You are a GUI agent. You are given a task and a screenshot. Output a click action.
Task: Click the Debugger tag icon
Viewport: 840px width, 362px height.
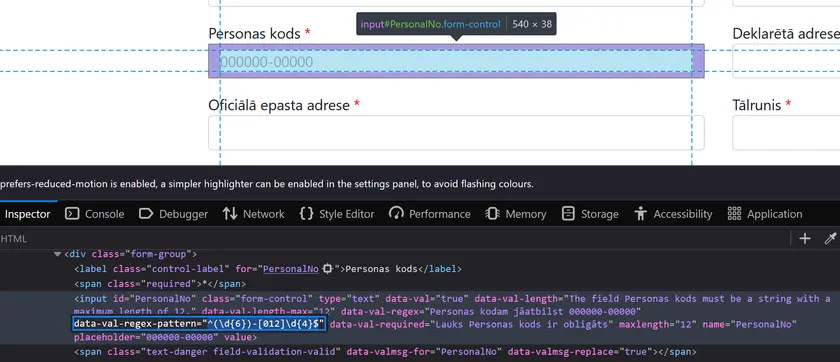(x=146, y=214)
